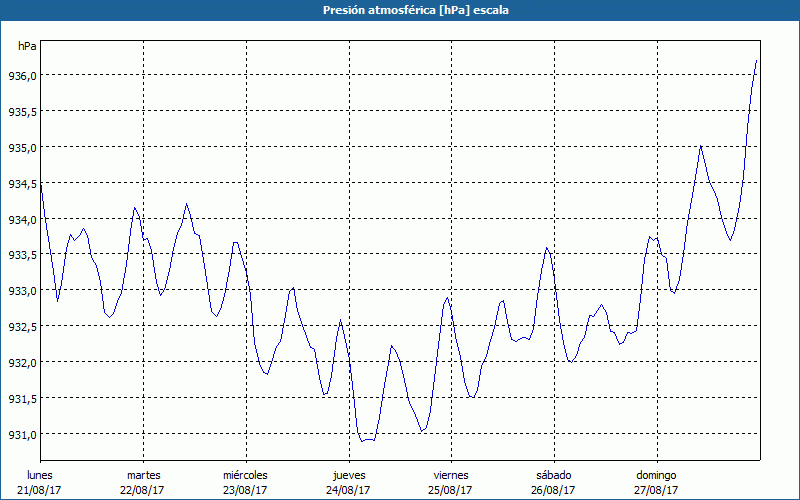Select the 'martes' day label

pyautogui.click(x=143, y=474)
